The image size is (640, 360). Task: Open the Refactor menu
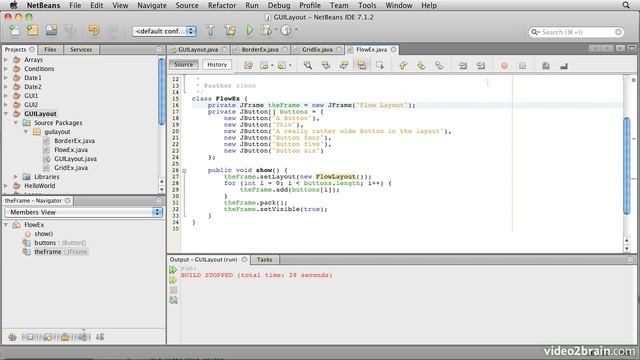[222, 5]
